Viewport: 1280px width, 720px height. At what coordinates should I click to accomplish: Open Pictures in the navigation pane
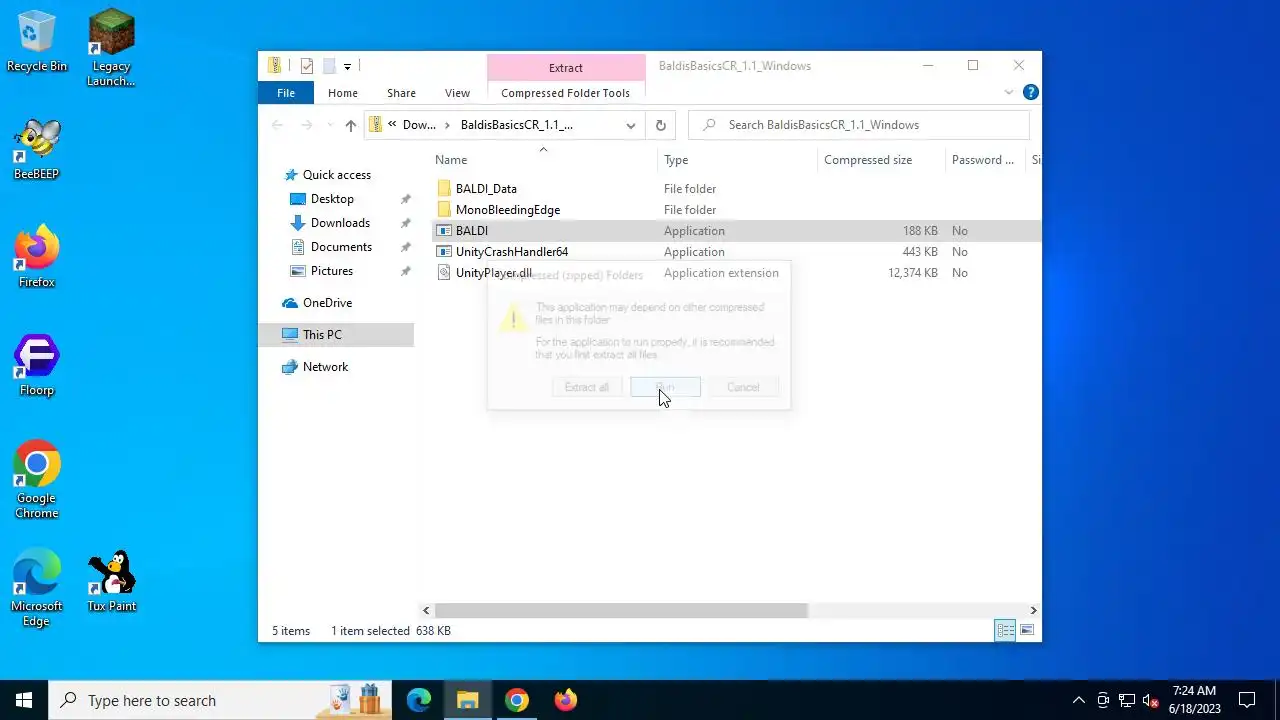331,271
